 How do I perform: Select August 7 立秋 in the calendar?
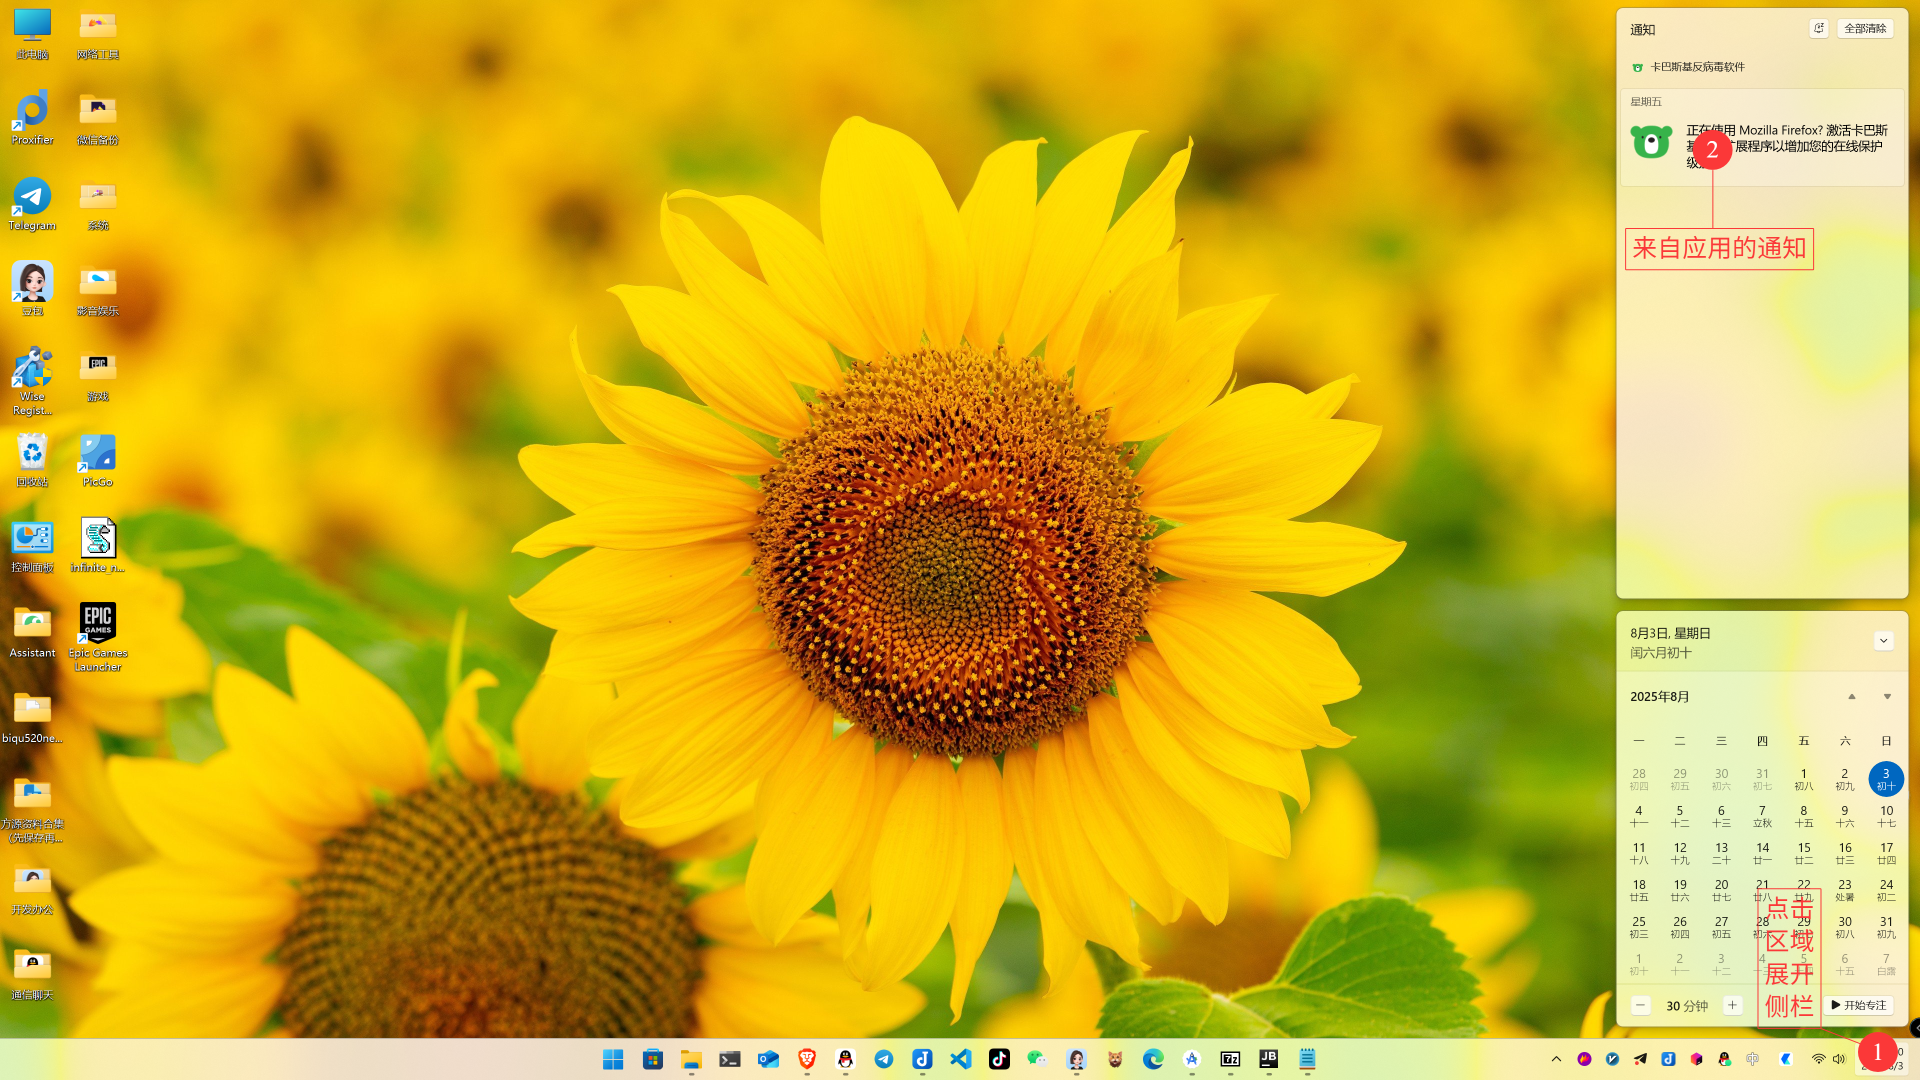point(1762,815)
